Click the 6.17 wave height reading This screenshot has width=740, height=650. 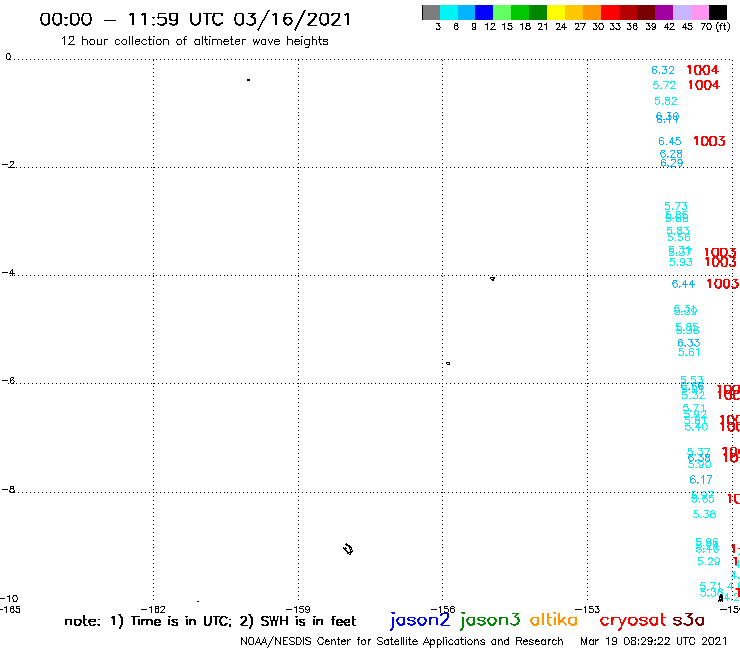pyautogui.click(x=701, y=480)
